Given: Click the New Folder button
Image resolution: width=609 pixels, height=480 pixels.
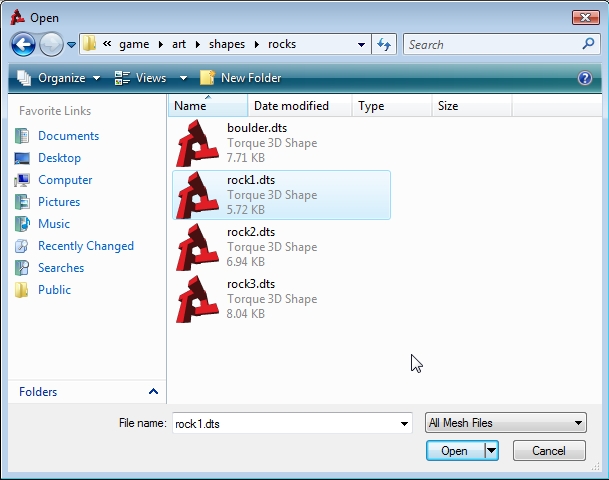Looking at the screenshot, I should click(241, 78).
